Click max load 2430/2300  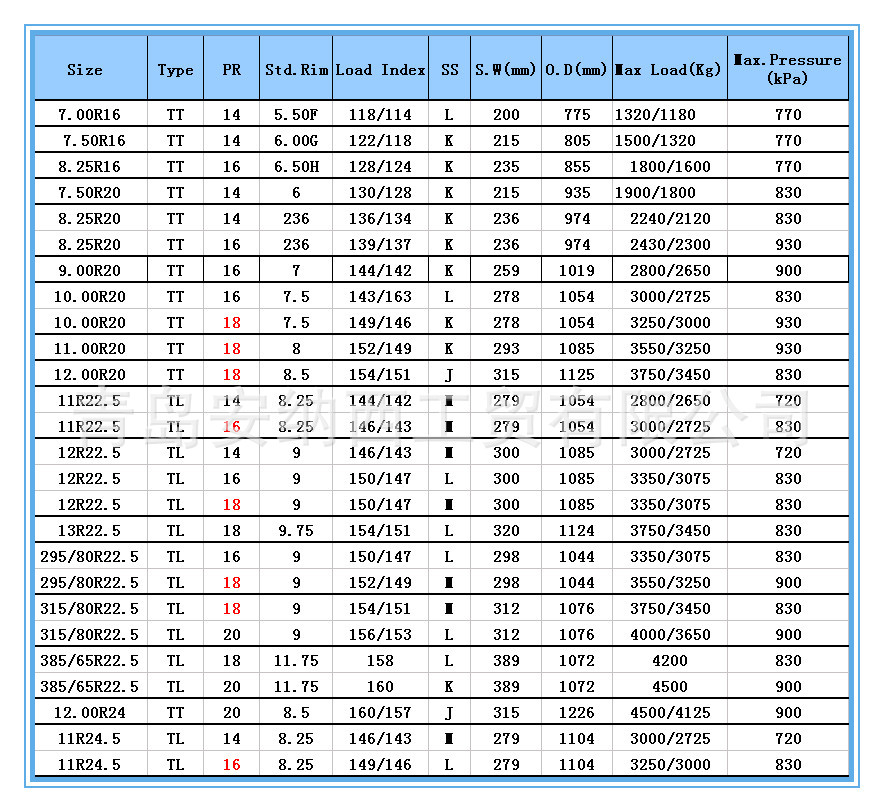click(670, 245)
